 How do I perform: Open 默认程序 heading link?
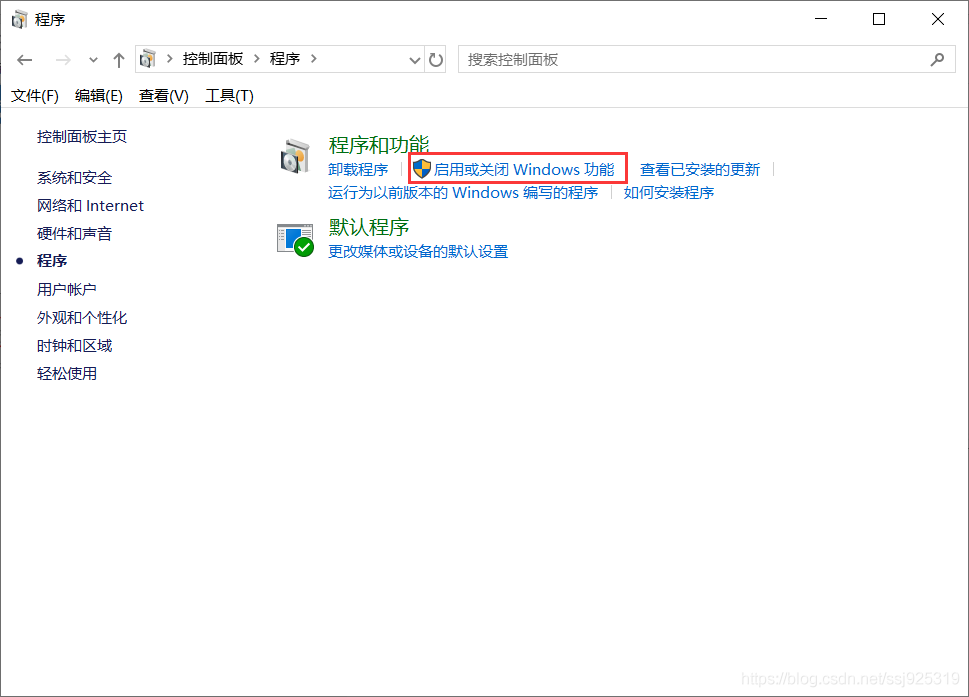tap(369, 227)
